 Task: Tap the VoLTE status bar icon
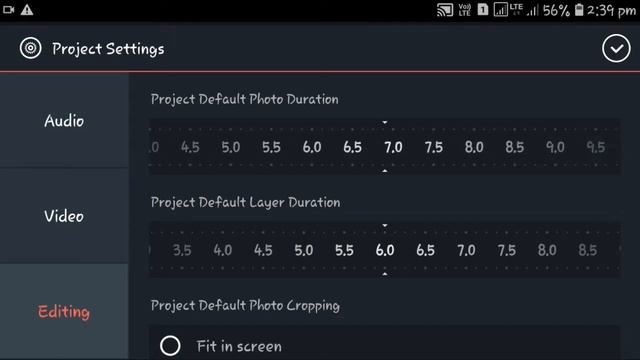click(464, 10)
